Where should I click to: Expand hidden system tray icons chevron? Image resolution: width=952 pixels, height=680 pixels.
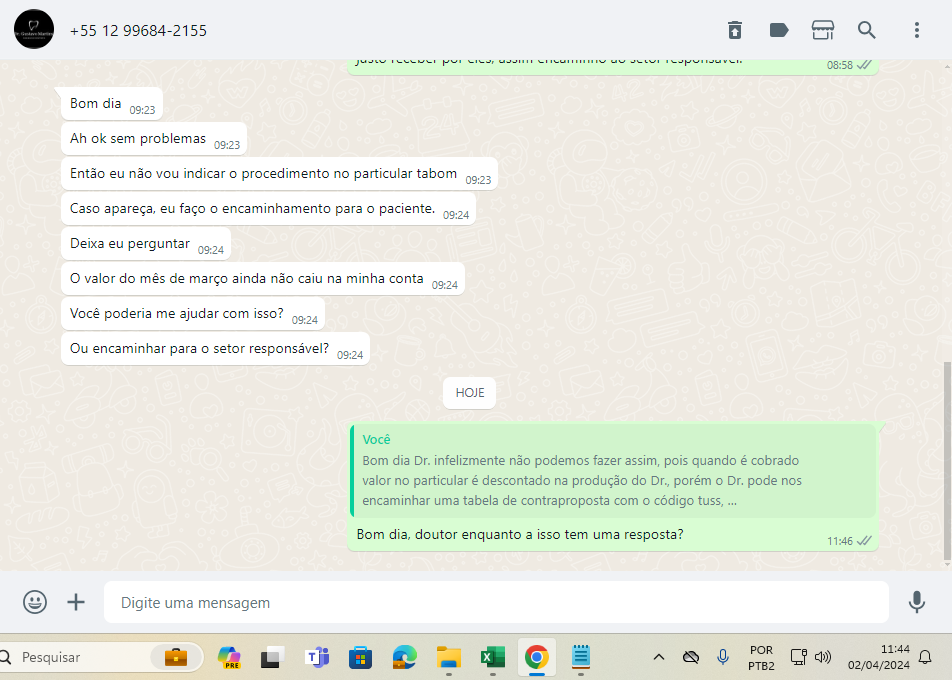click(x=659, y=657)
